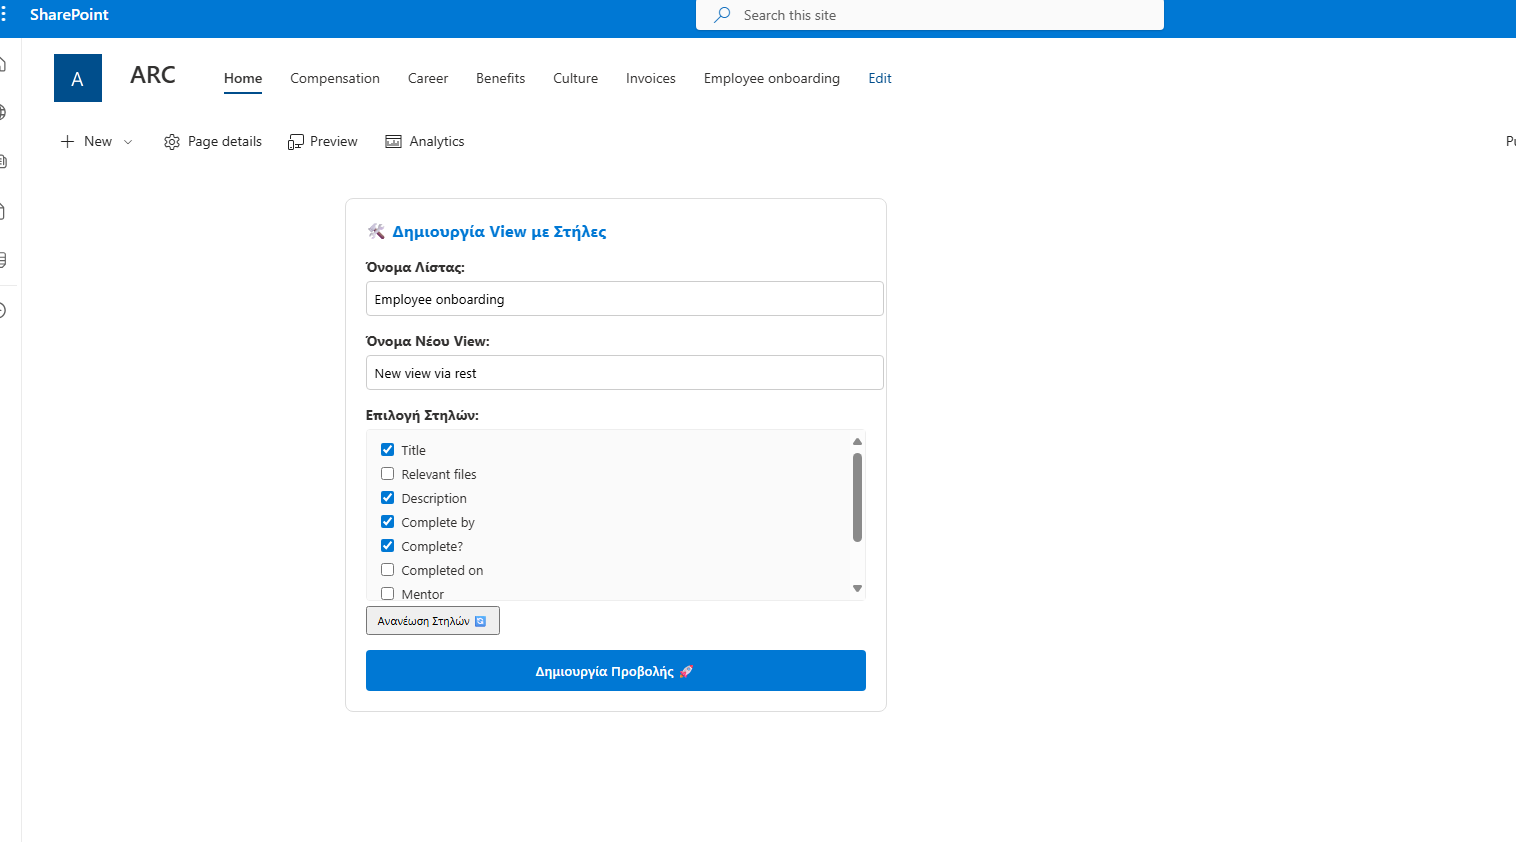The height and width of the screenshot is (842, 1516).
Task: Click the Preview device icon
Action: [295, 142]
